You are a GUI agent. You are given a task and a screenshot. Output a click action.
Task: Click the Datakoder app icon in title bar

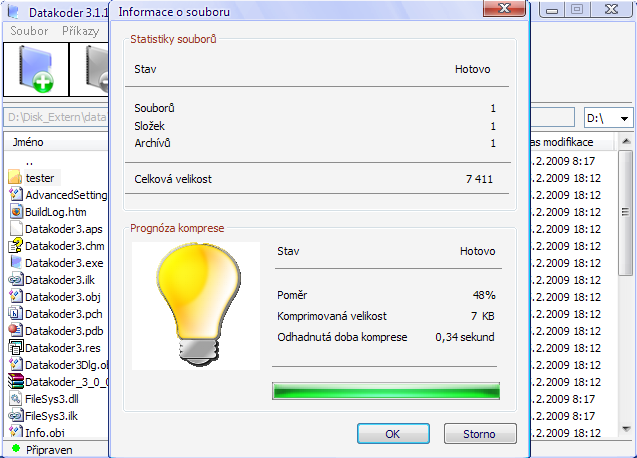click(x=13, y=12)
